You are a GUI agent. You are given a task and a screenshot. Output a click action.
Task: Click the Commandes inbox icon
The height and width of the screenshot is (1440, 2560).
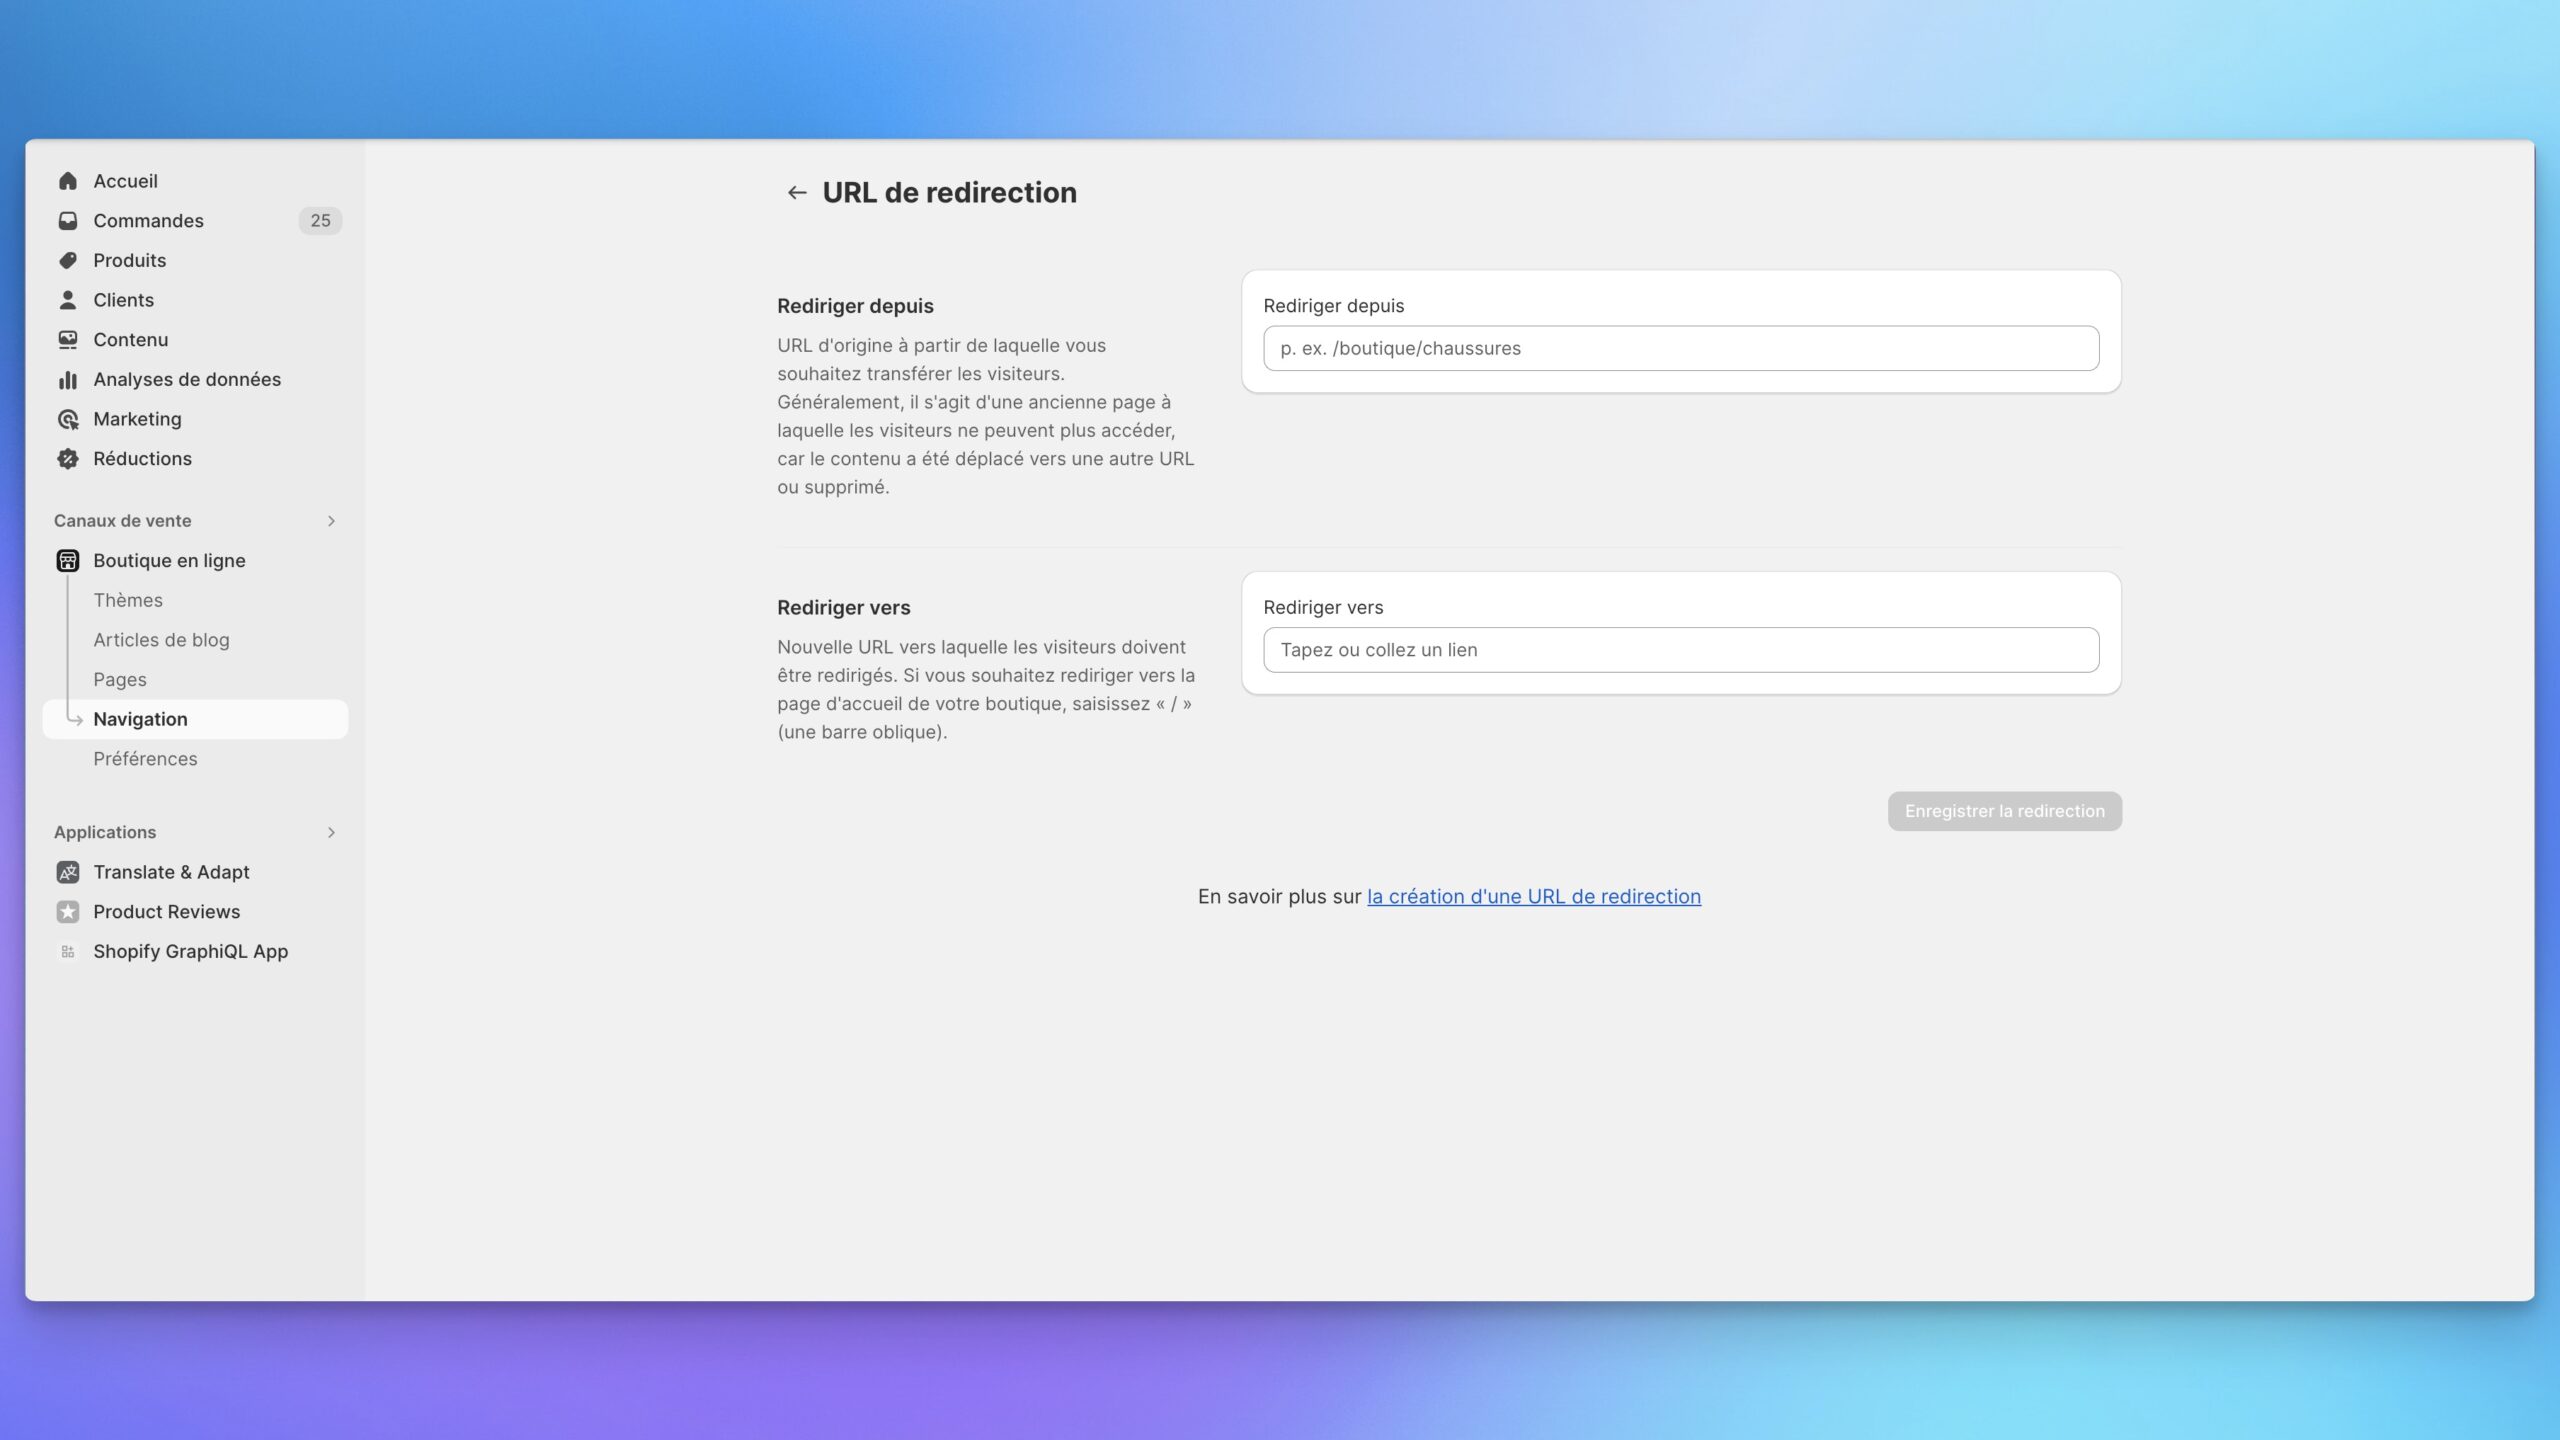click(68, 221)
